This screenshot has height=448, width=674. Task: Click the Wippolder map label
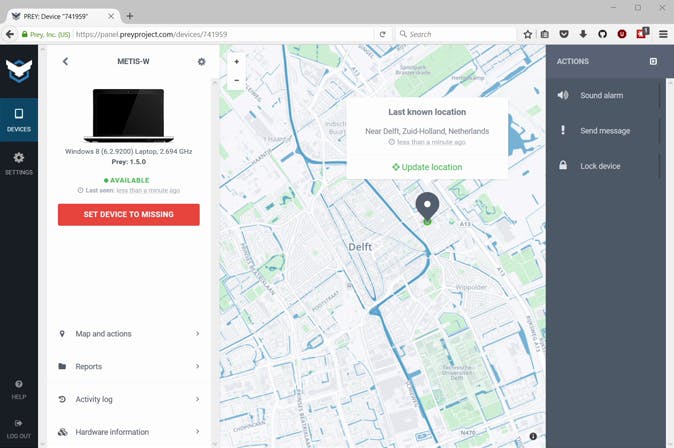[x=471, y=287]
